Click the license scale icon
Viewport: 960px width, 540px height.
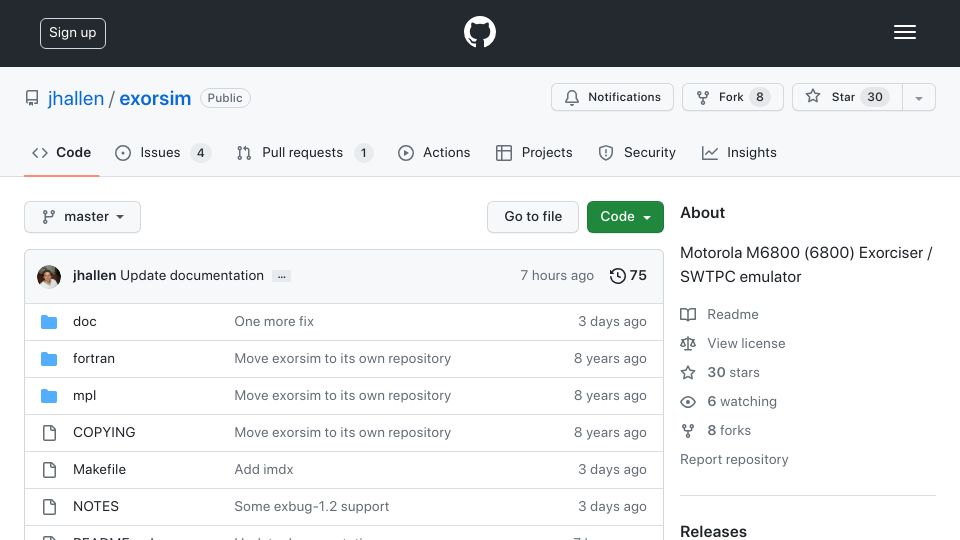(x=688, y=343)
